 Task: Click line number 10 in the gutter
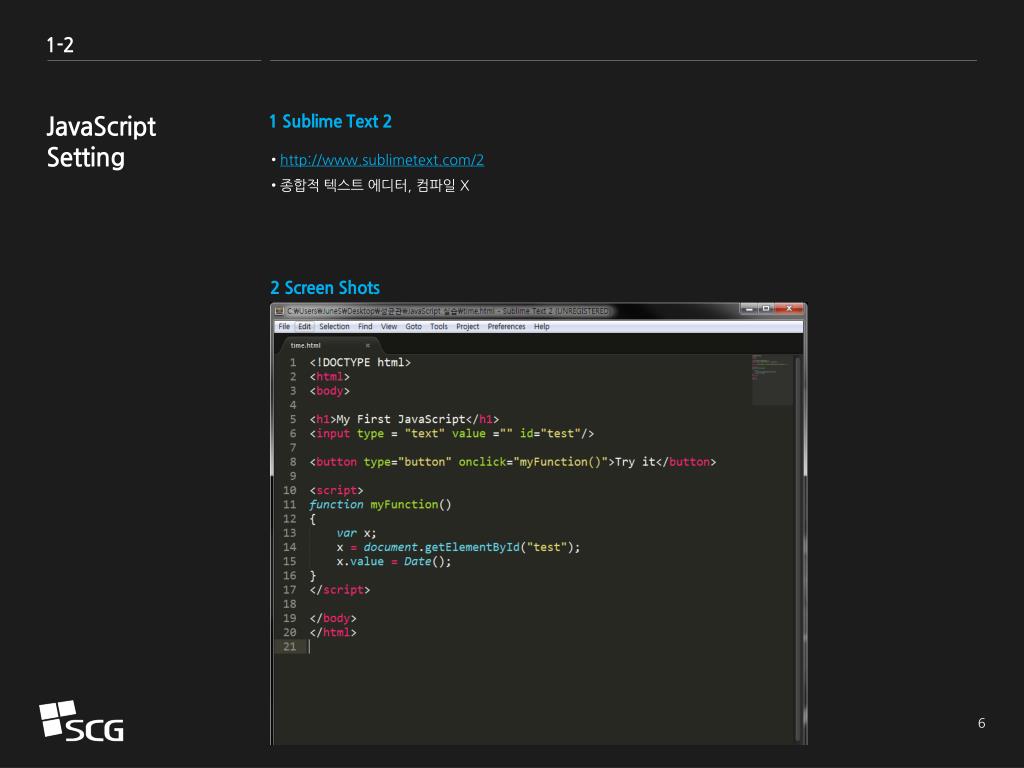point(289,490)
